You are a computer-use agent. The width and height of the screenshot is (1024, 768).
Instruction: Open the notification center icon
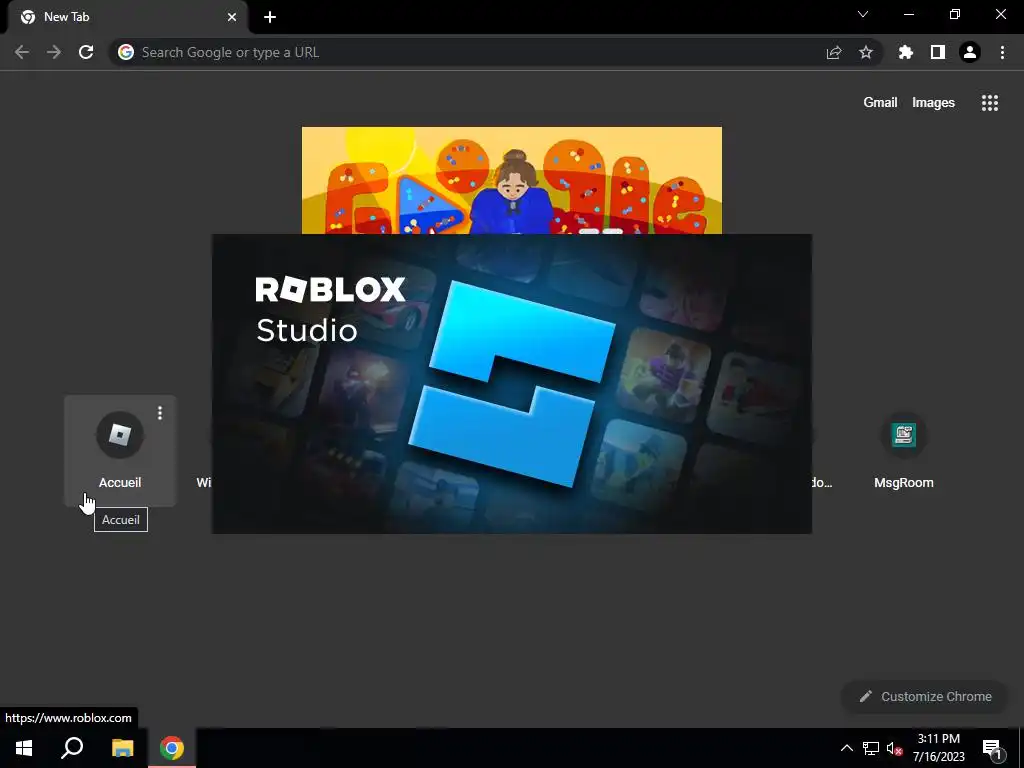point(992,749)
